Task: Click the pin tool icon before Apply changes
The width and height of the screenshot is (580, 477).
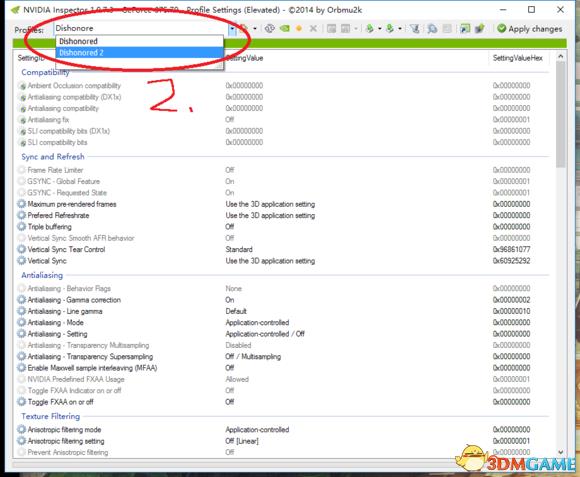Action: coord(479,28)
